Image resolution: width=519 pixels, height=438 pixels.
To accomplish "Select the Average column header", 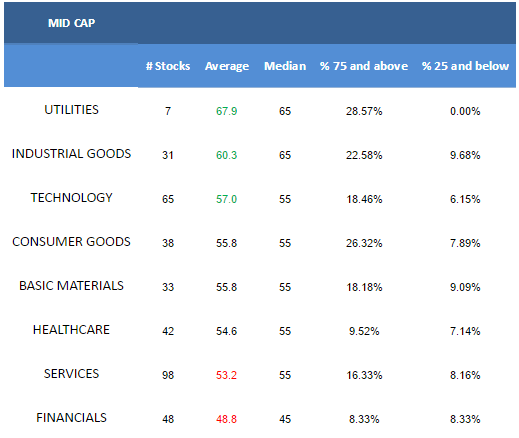I will 227,66.
